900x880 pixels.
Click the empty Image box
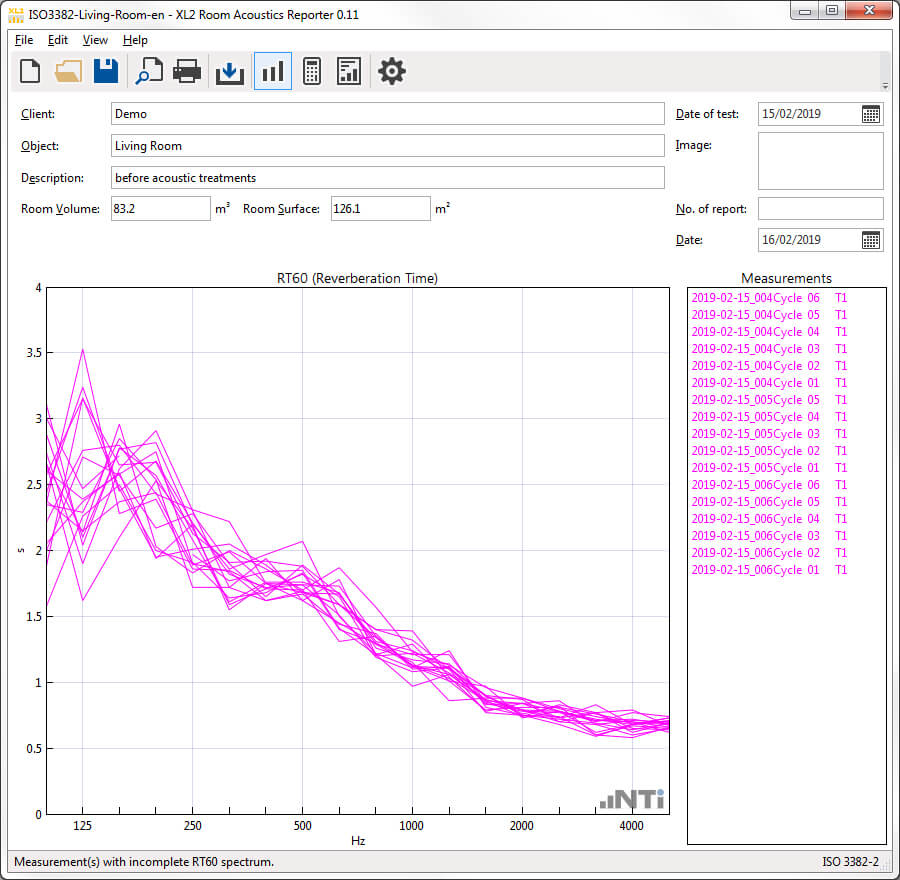coord(820,161)
